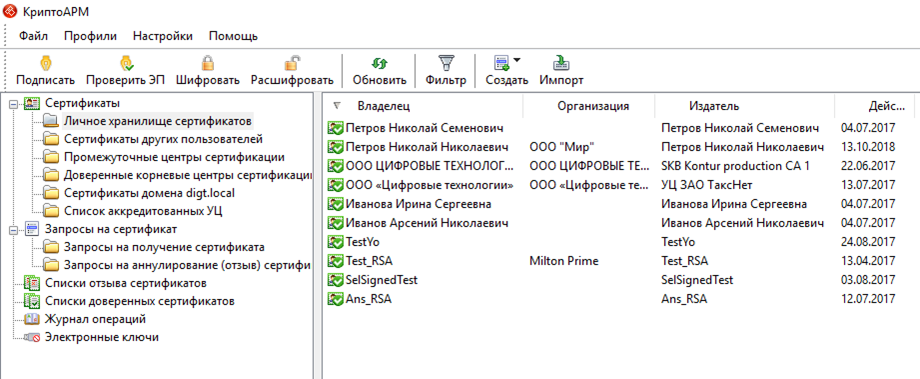
Task: Click certificate icon for ООО «Цифровые технологии»
Action: point(335,185)
